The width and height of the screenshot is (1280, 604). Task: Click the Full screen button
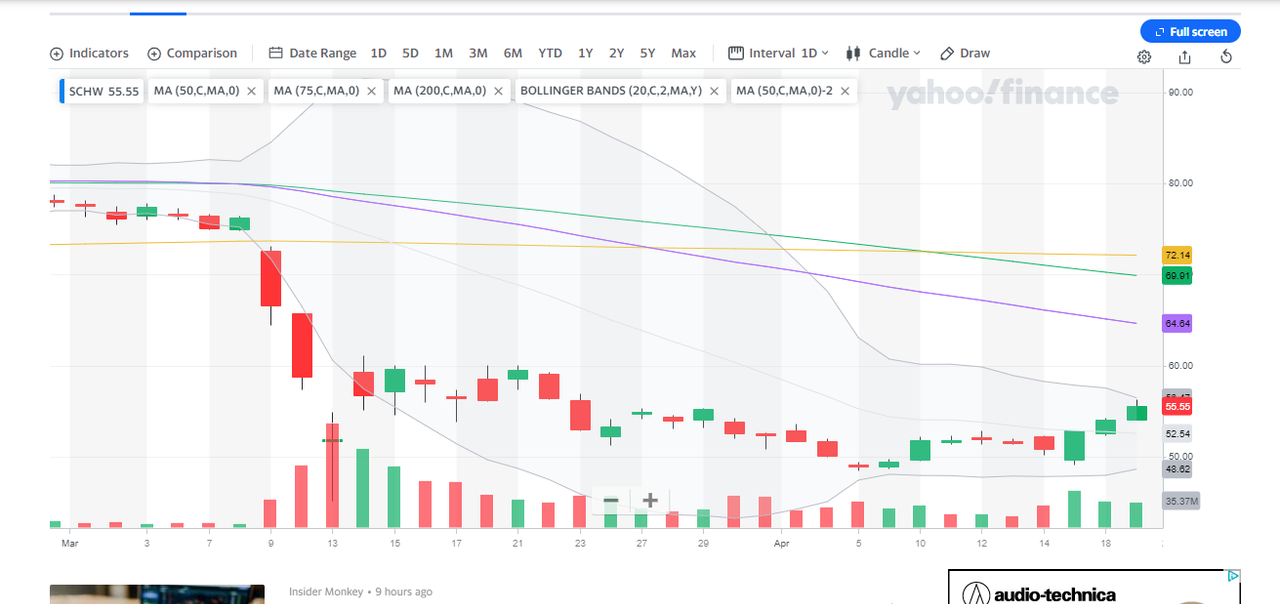[1190, 31]
